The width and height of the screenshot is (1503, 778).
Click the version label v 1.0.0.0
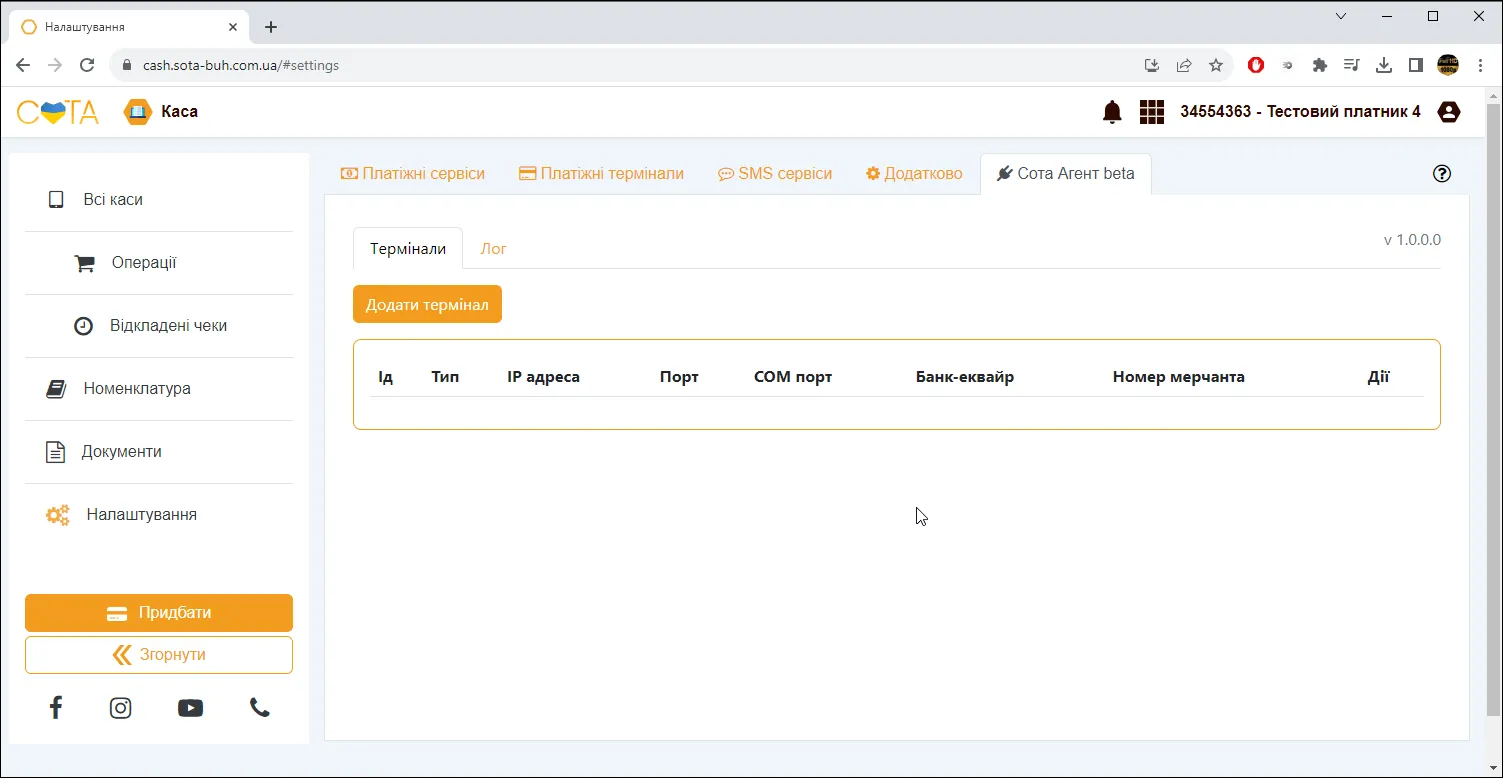point(1412,240)
